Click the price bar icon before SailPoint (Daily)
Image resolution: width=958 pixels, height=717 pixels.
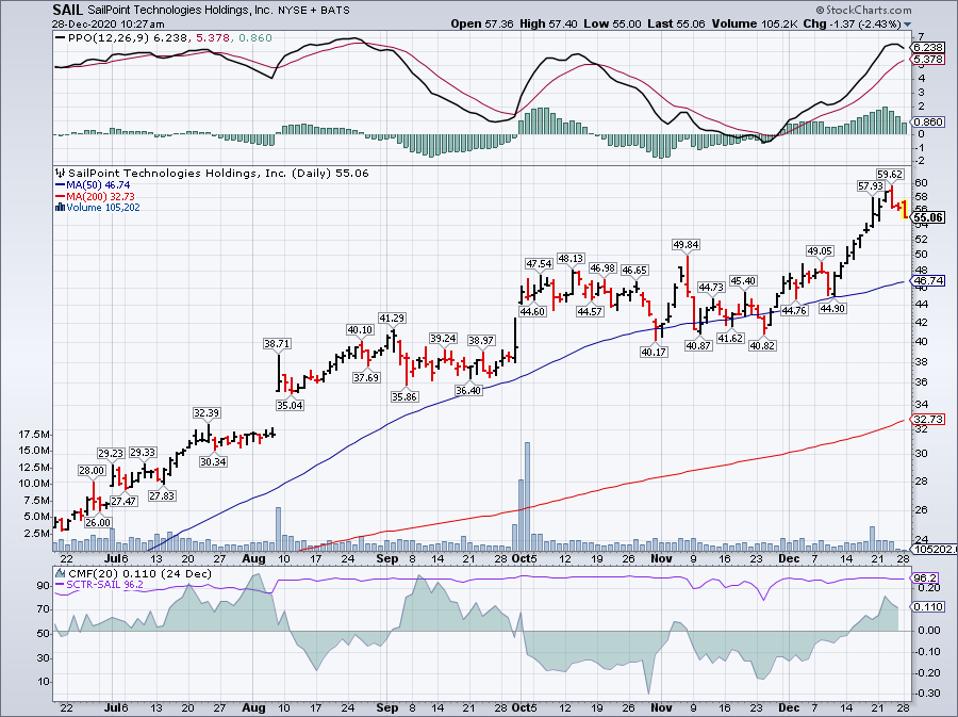(x=60, y=173)
